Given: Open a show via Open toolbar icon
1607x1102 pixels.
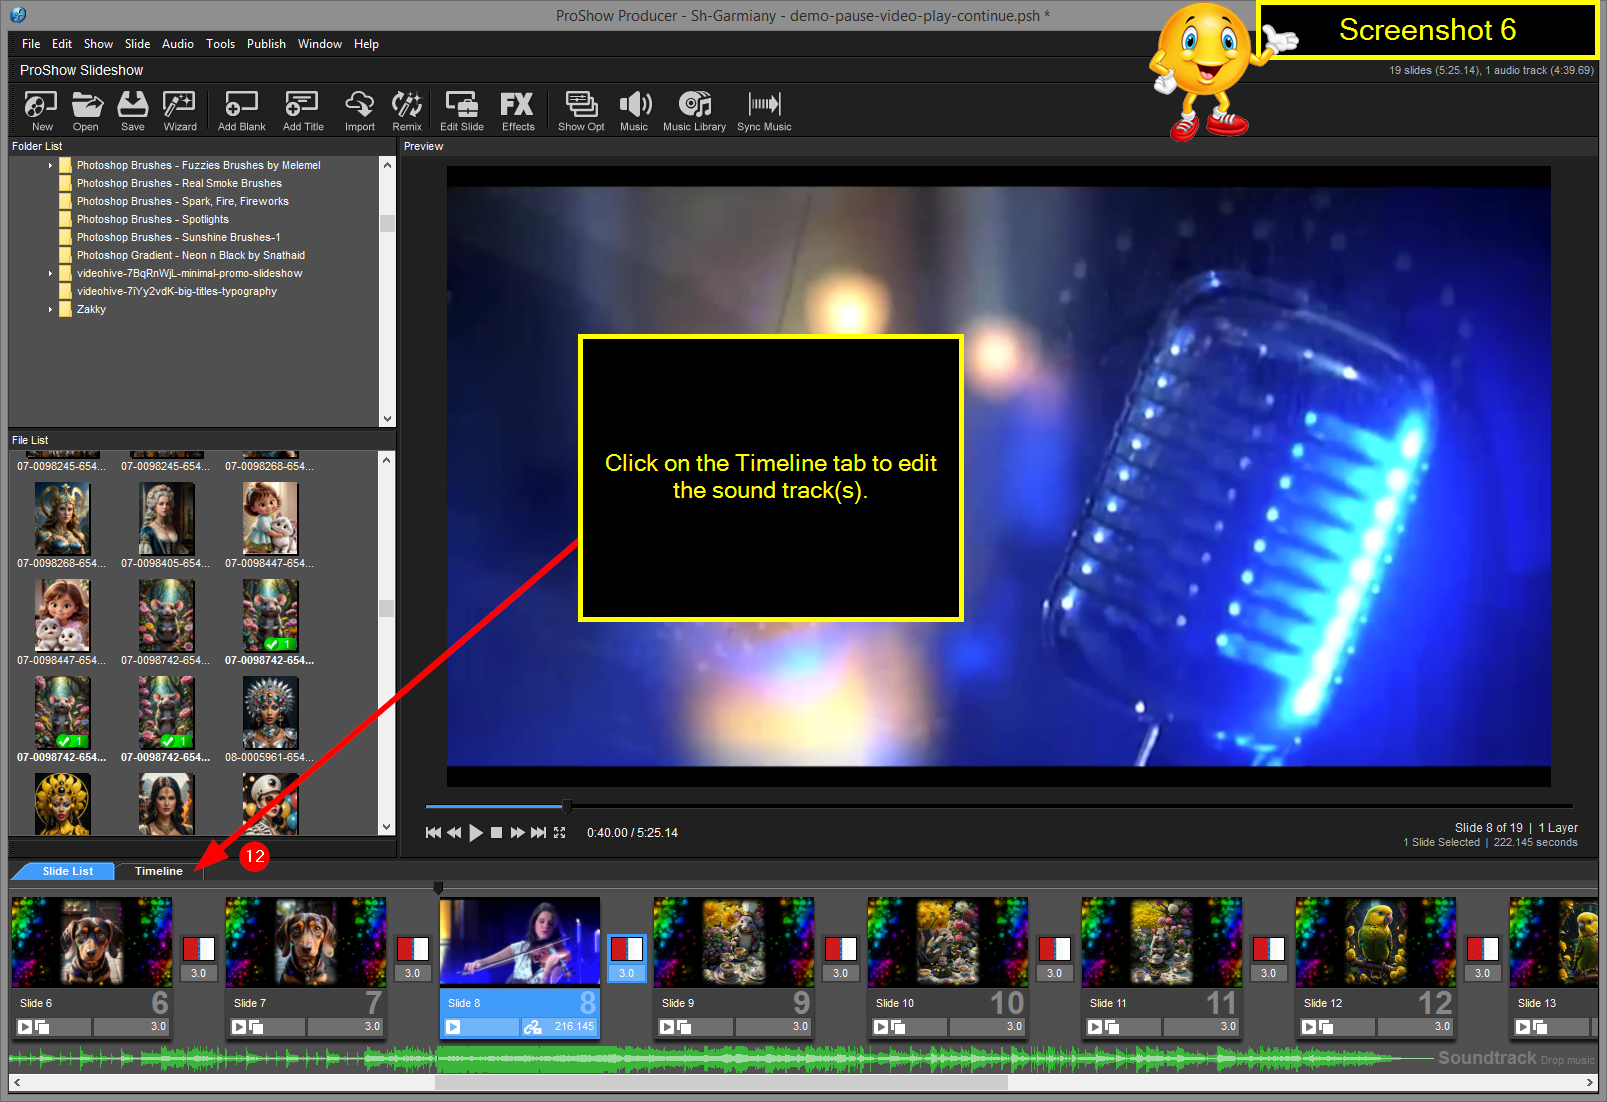Looking at the screenshot, I should coord(86,110).
